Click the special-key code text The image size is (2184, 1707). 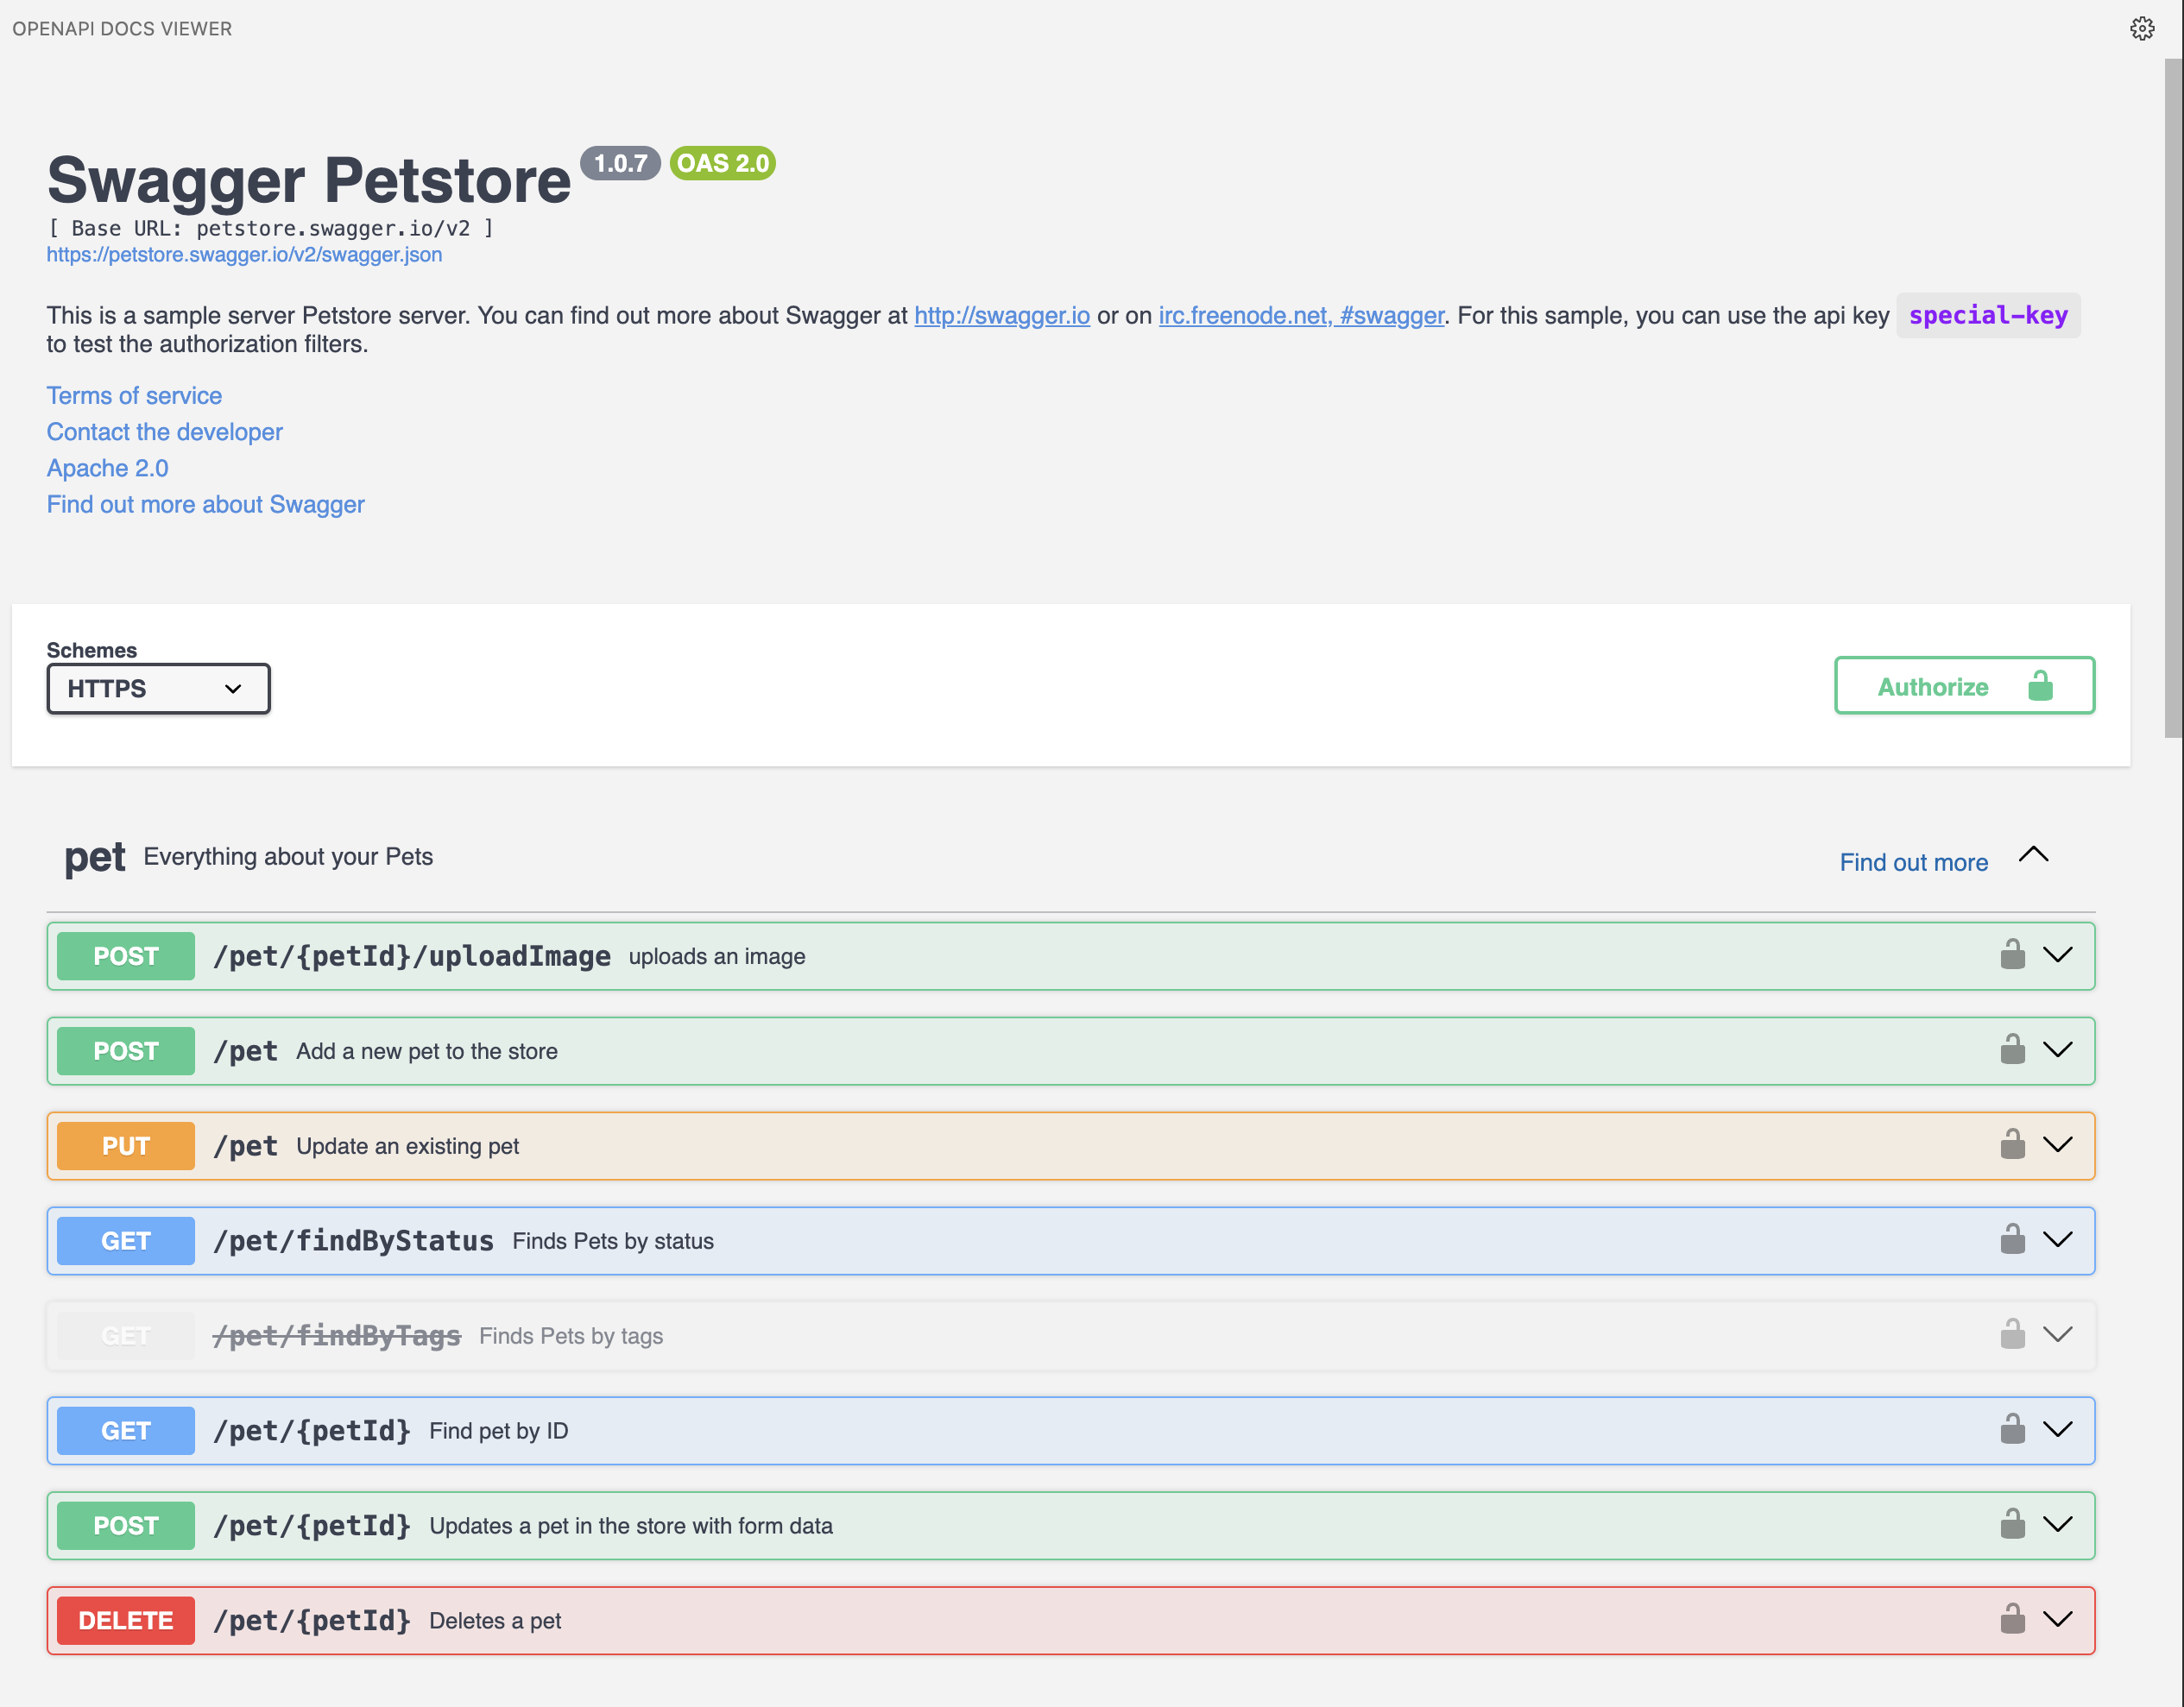1988,316
